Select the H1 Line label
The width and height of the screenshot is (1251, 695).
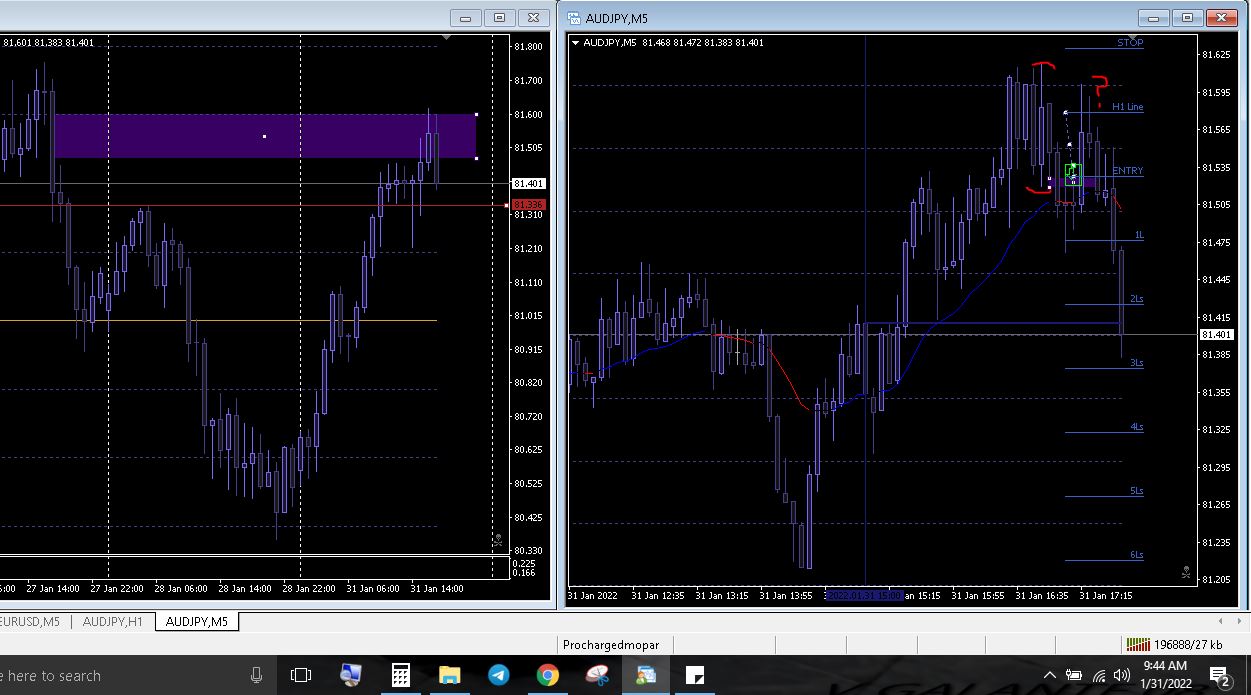(1127, 107)
